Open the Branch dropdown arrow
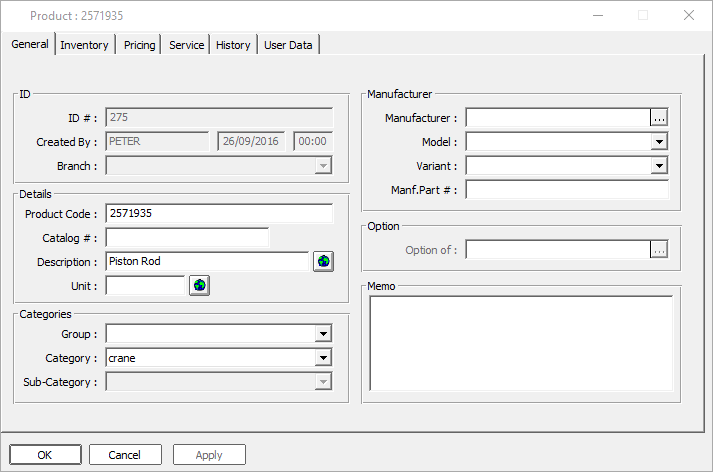Image resolution: width=713 pixels, height=472 pixels. (323, 166)
